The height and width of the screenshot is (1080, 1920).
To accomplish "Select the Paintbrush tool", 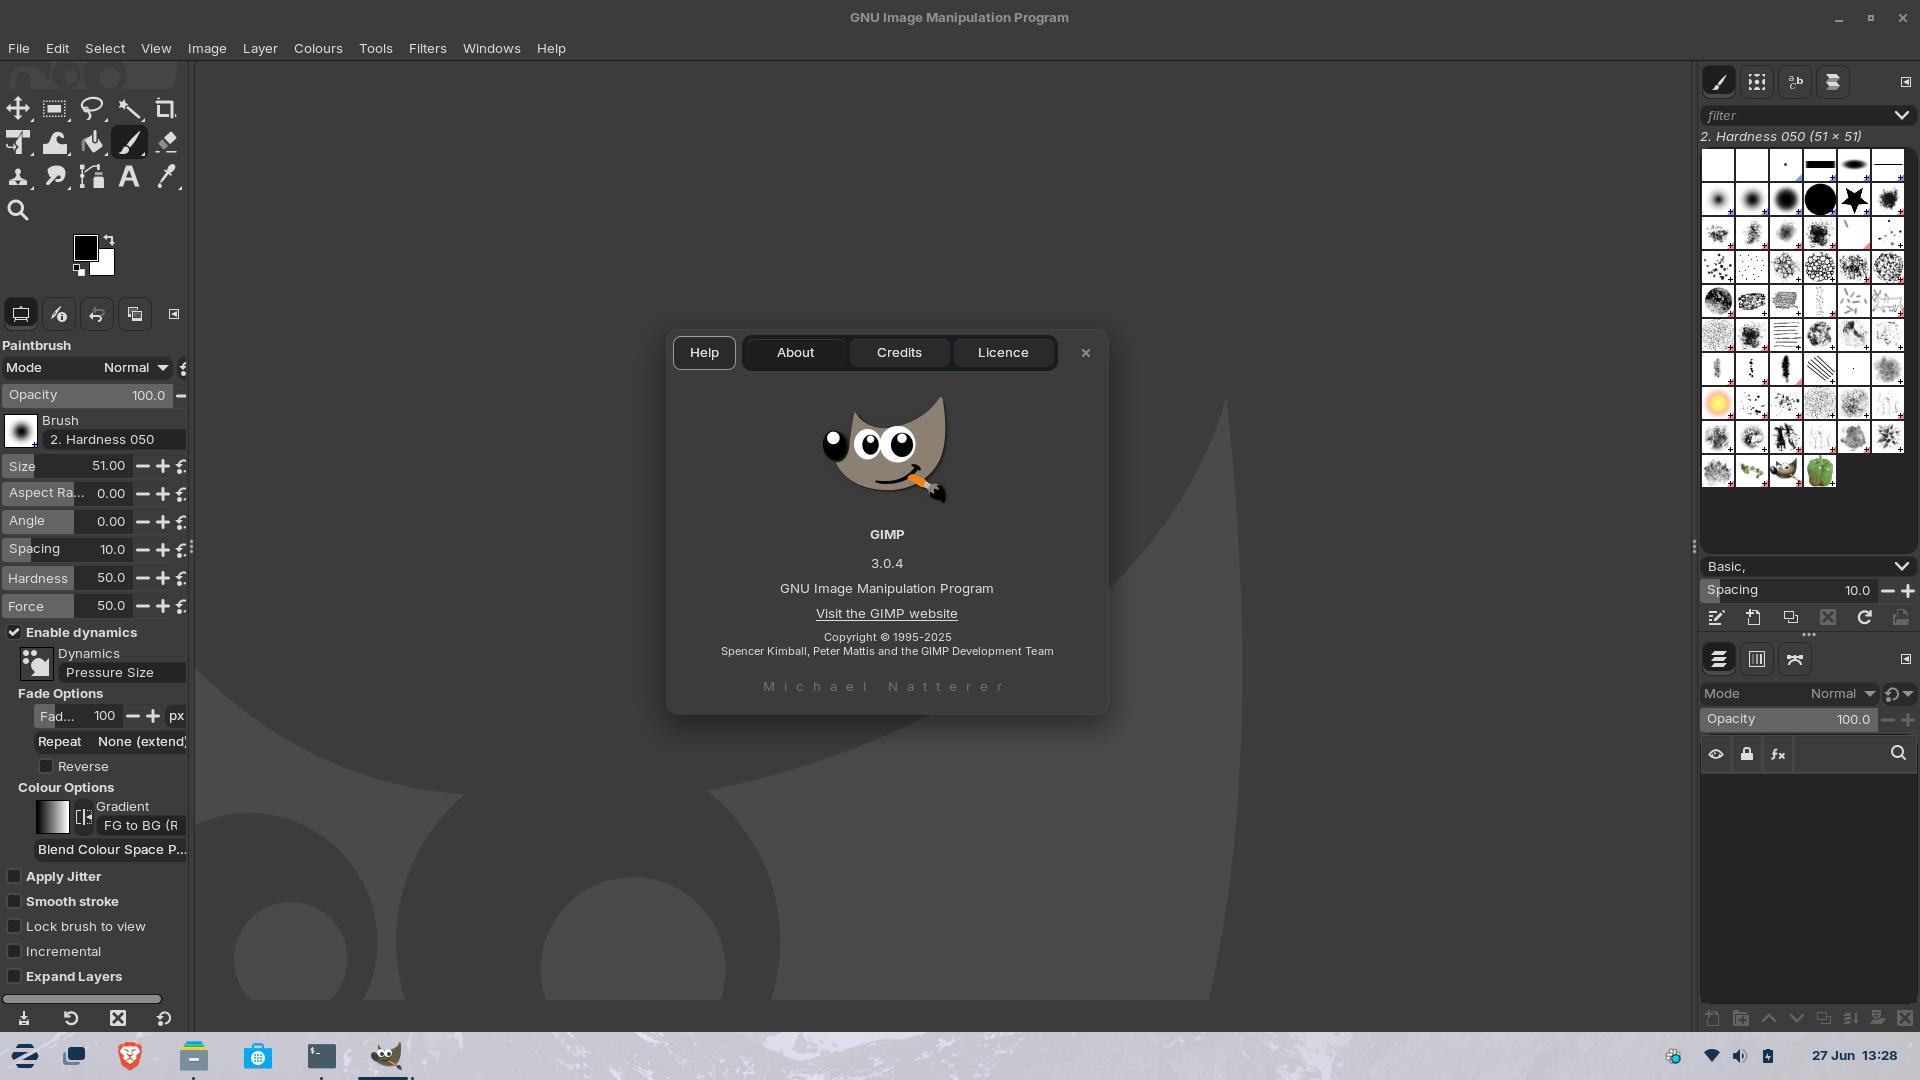I will click(x=129, y=143).
